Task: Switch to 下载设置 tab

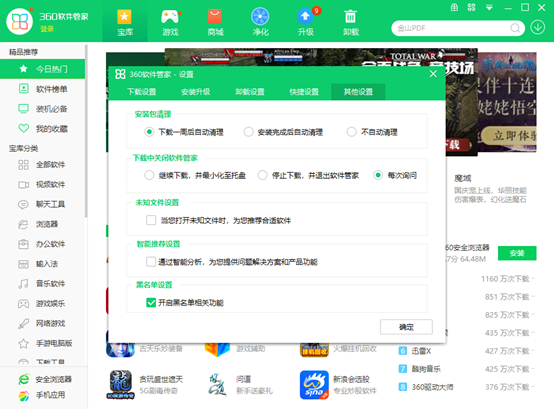Action: click(x=142, y=92)
